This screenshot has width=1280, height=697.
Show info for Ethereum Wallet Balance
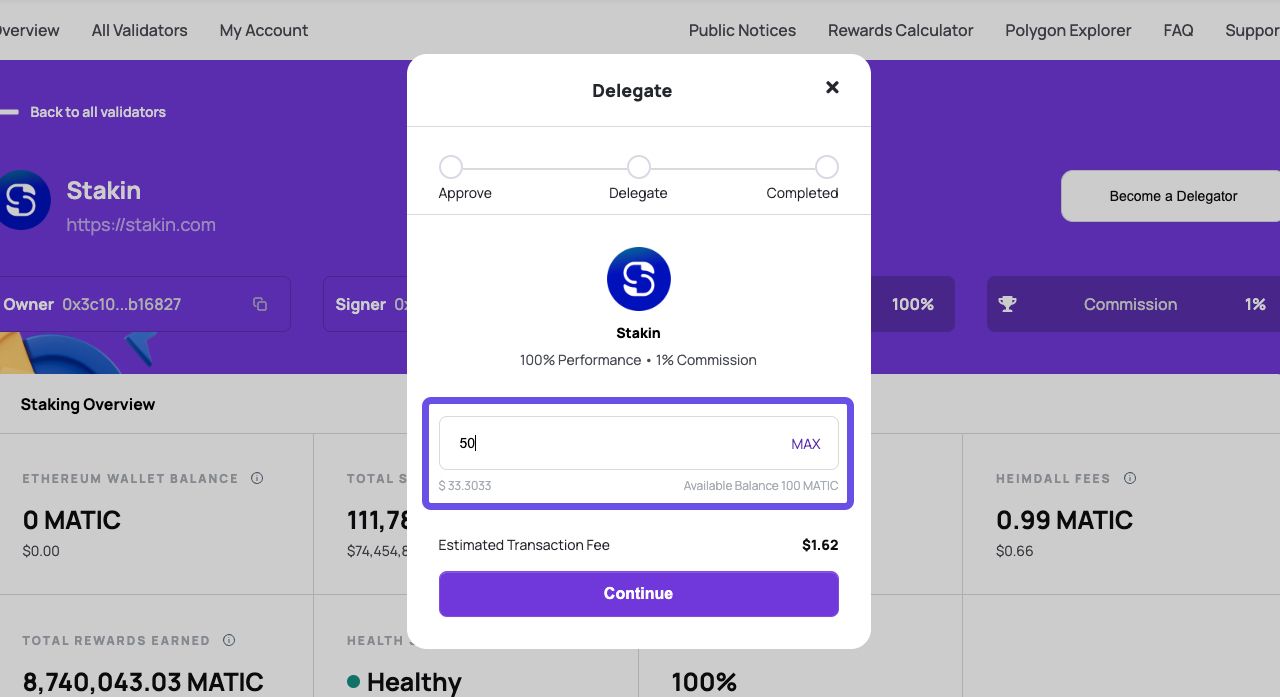click(x=257, y=478)
